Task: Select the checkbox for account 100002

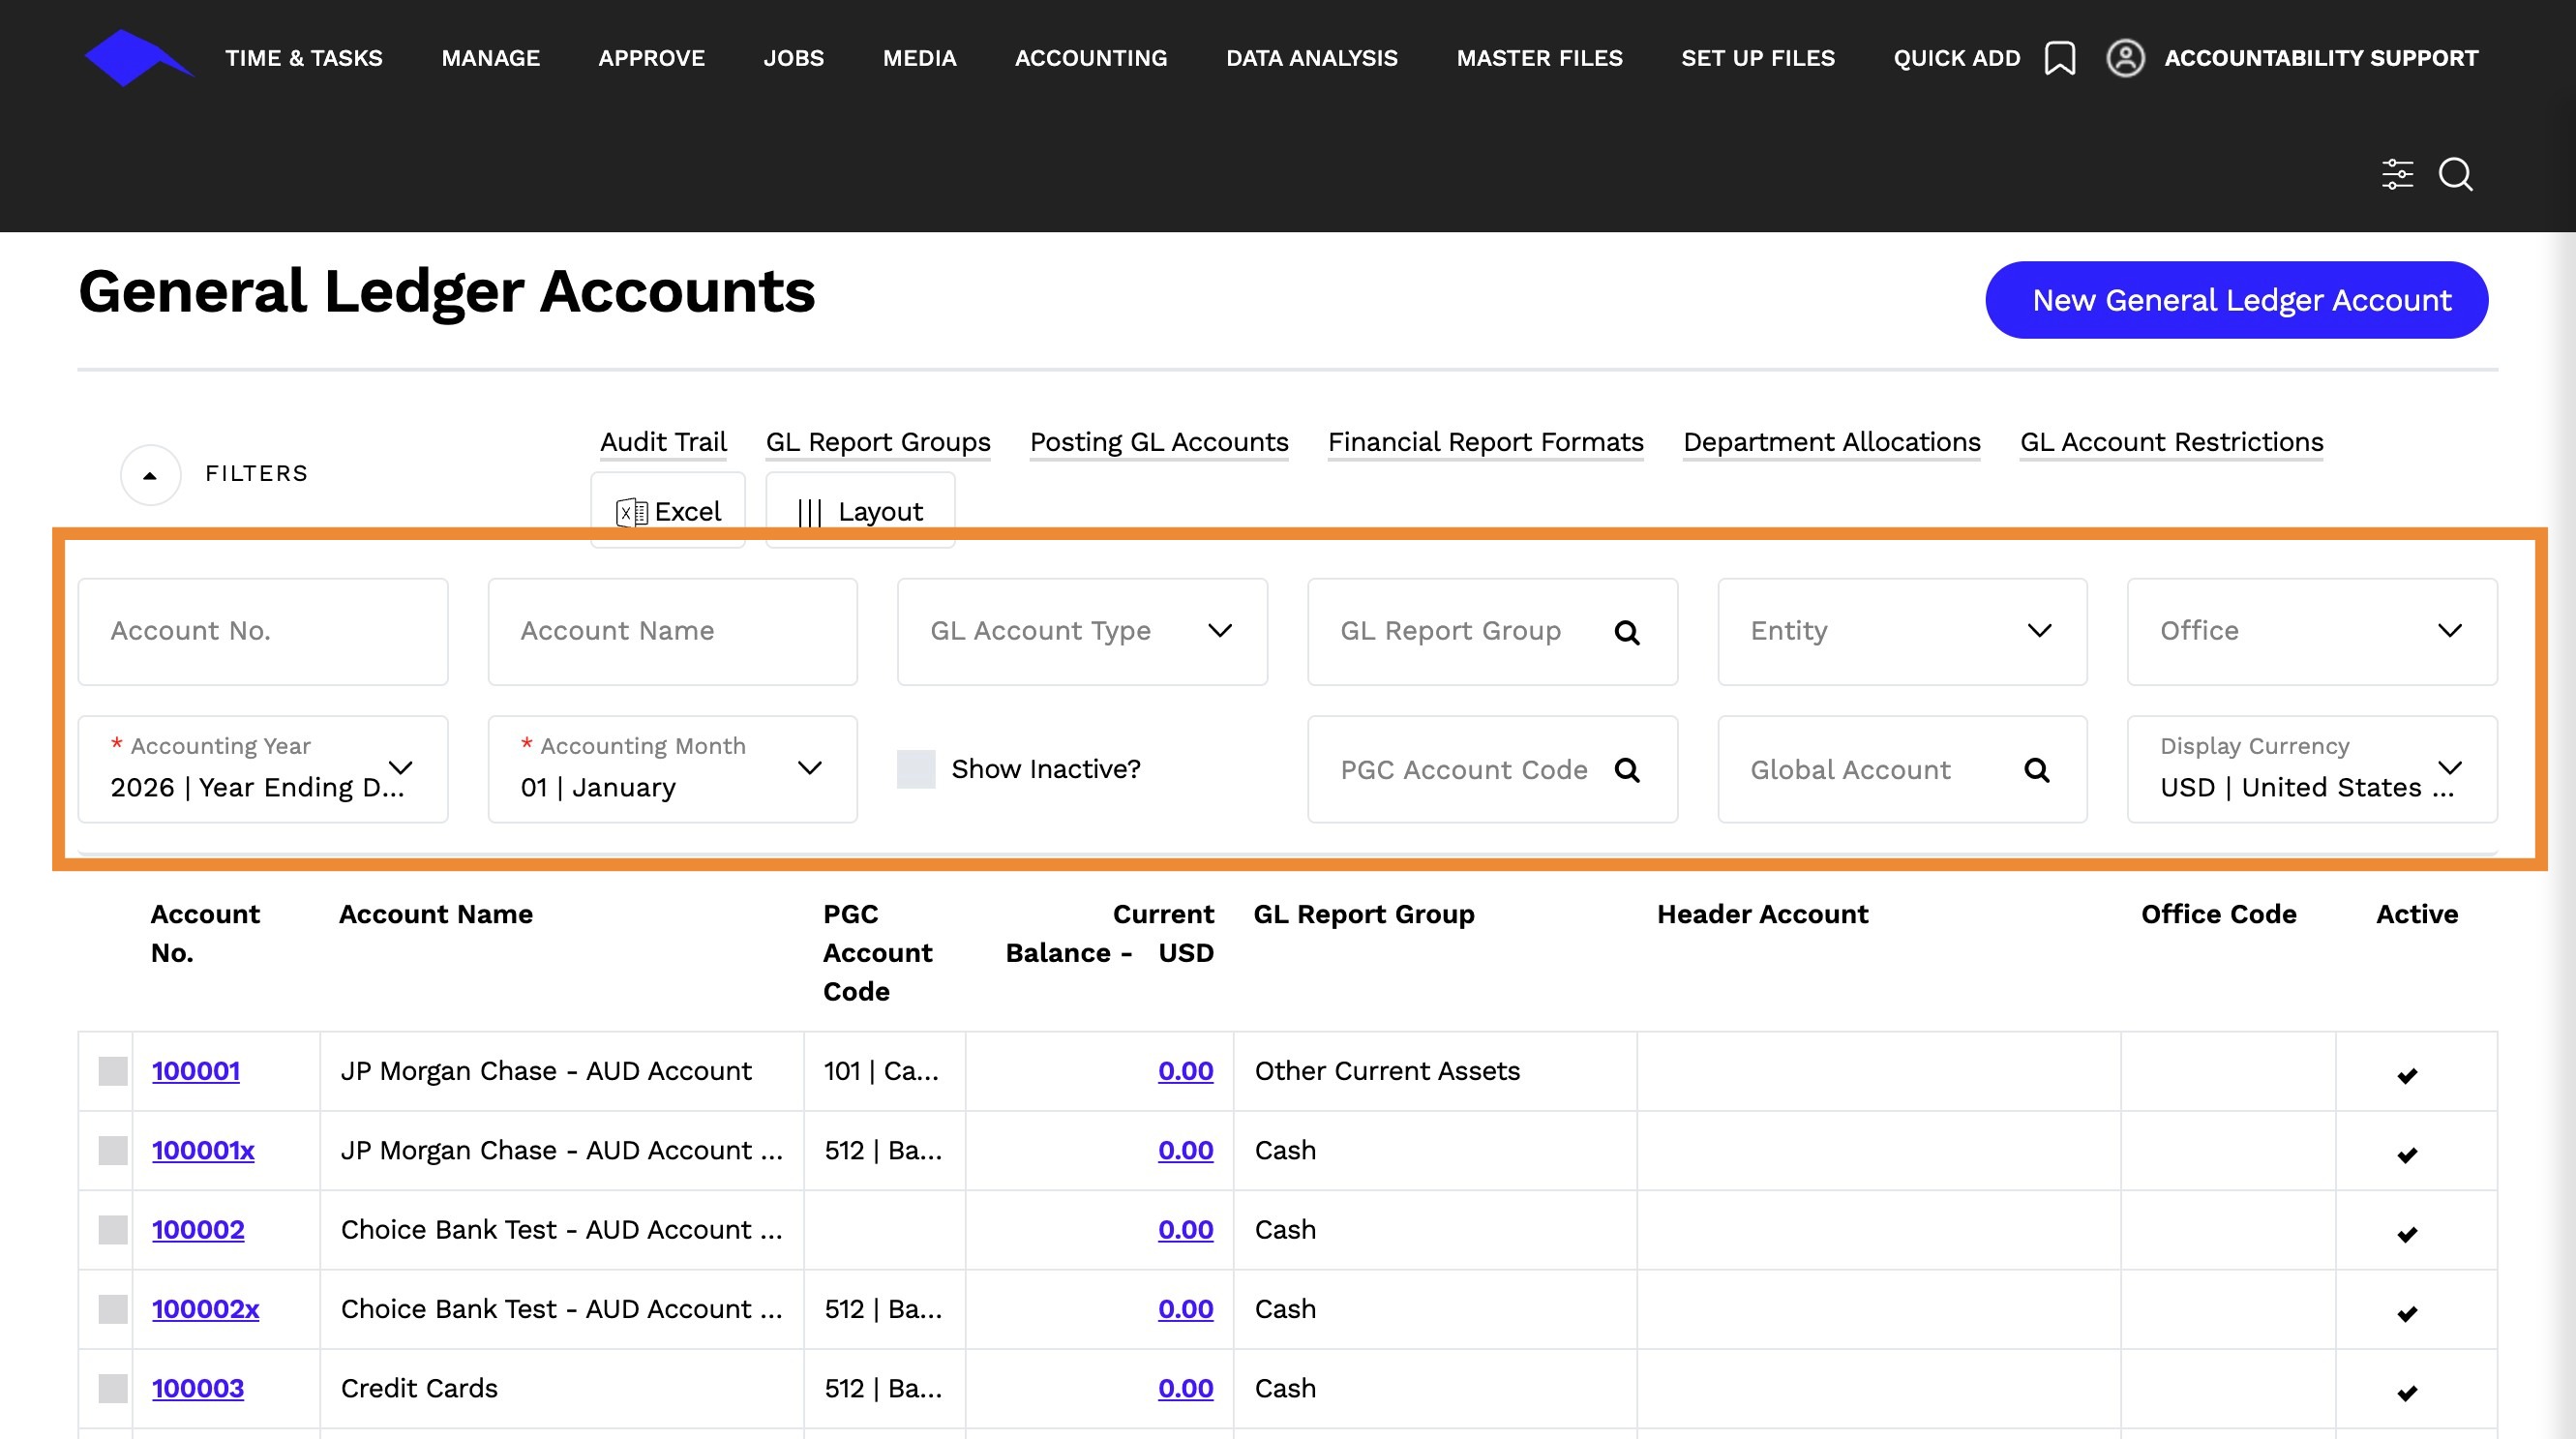Action: (113, 1230)
